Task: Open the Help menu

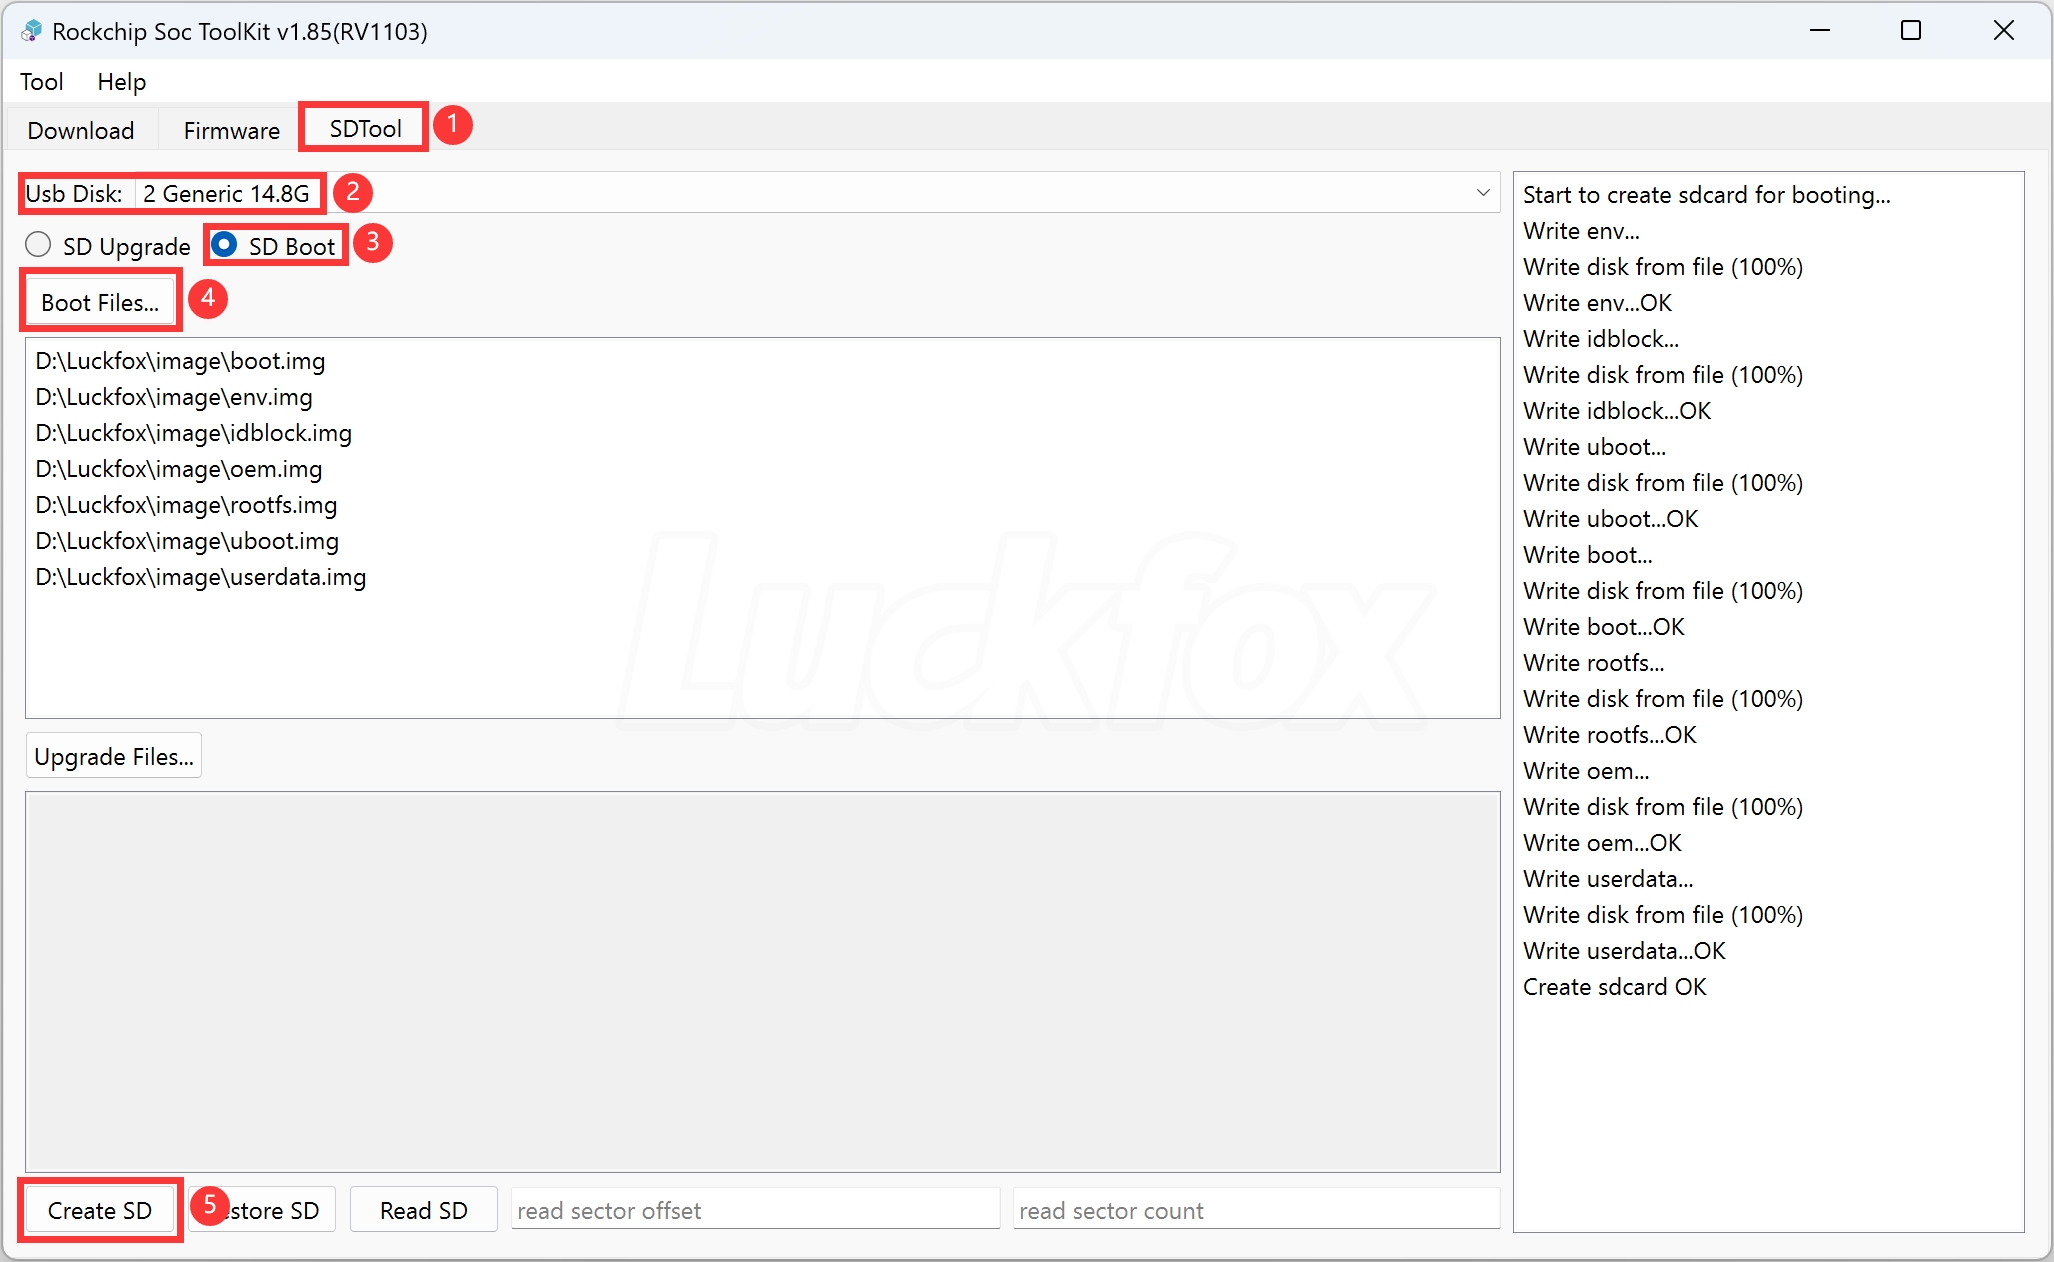Action: tap(121, 82)
